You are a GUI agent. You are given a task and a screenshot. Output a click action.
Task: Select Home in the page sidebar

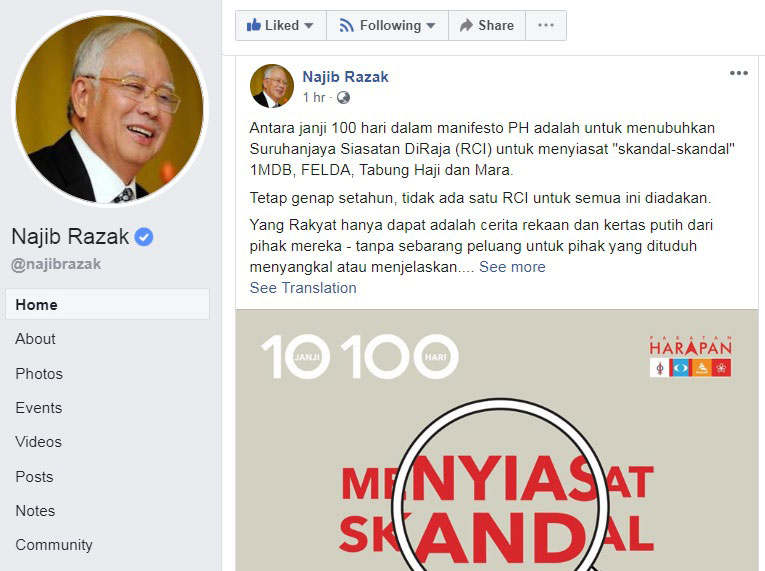point(108,304)
